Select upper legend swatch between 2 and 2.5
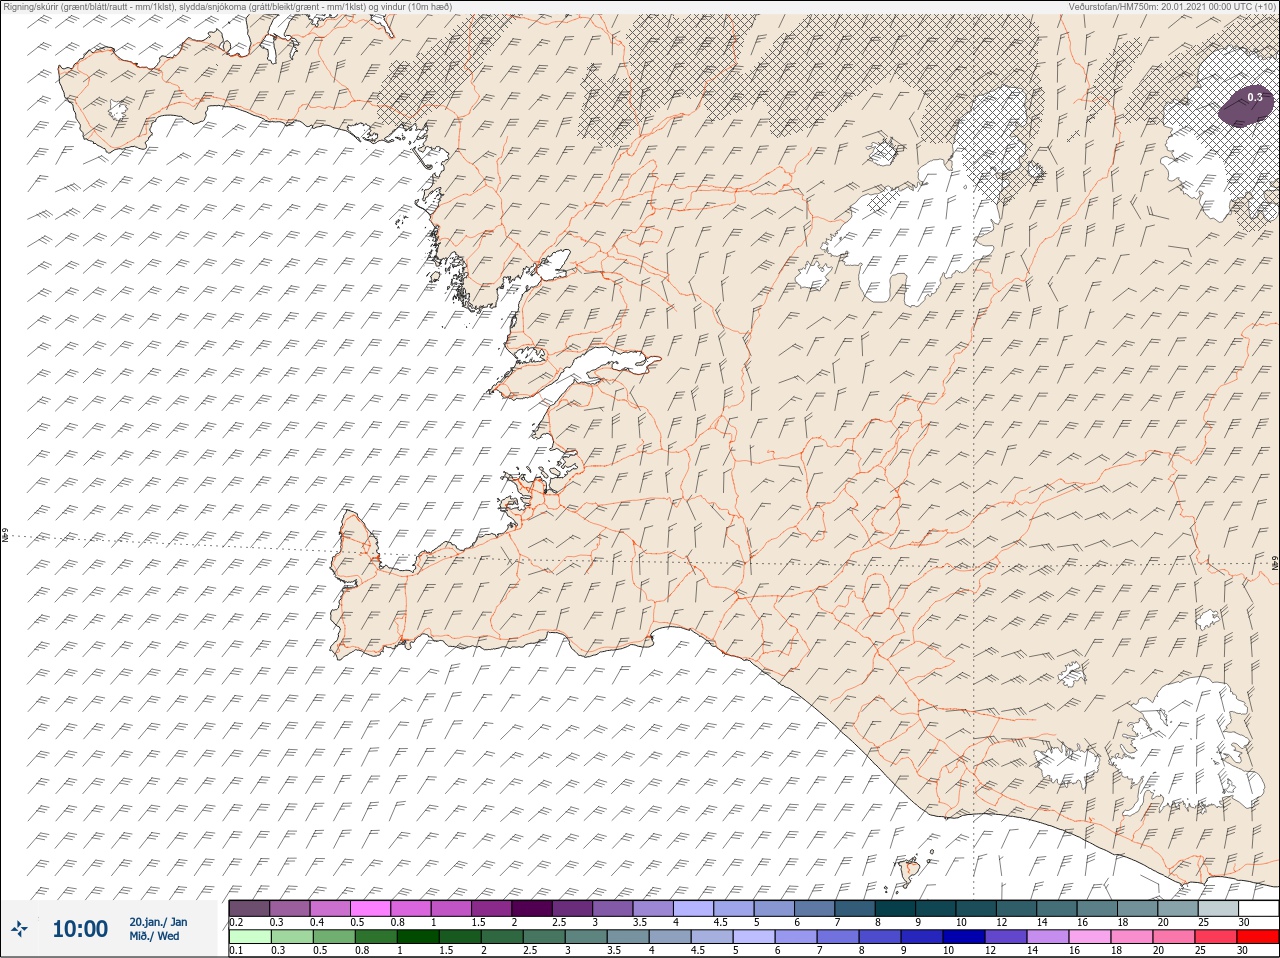 tap(532, 907)
